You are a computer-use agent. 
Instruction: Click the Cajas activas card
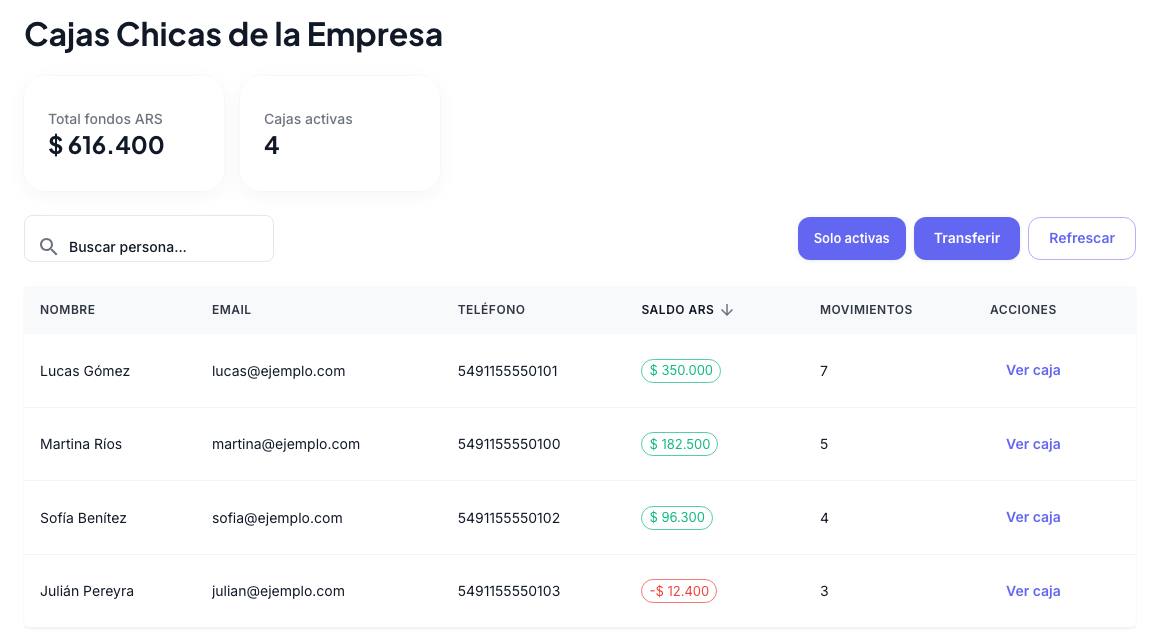point(340,133)
